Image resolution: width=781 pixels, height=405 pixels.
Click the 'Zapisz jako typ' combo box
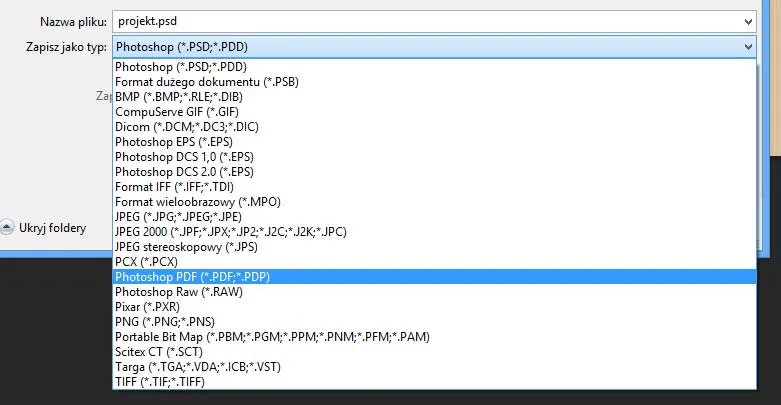coord(434,47)
